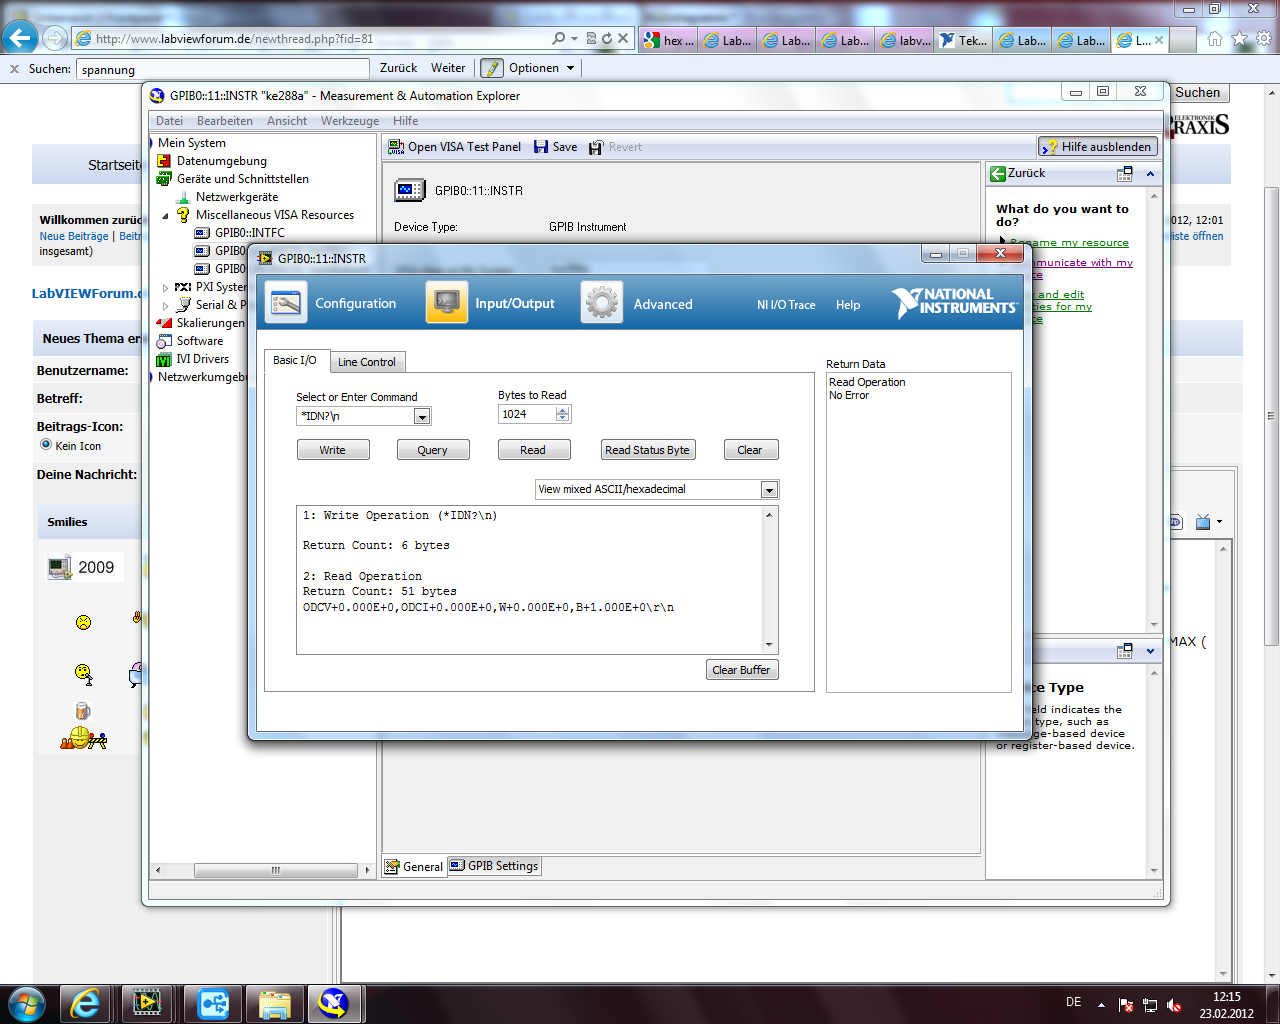Click the General tab icon at bottom

tap(393, 867)
